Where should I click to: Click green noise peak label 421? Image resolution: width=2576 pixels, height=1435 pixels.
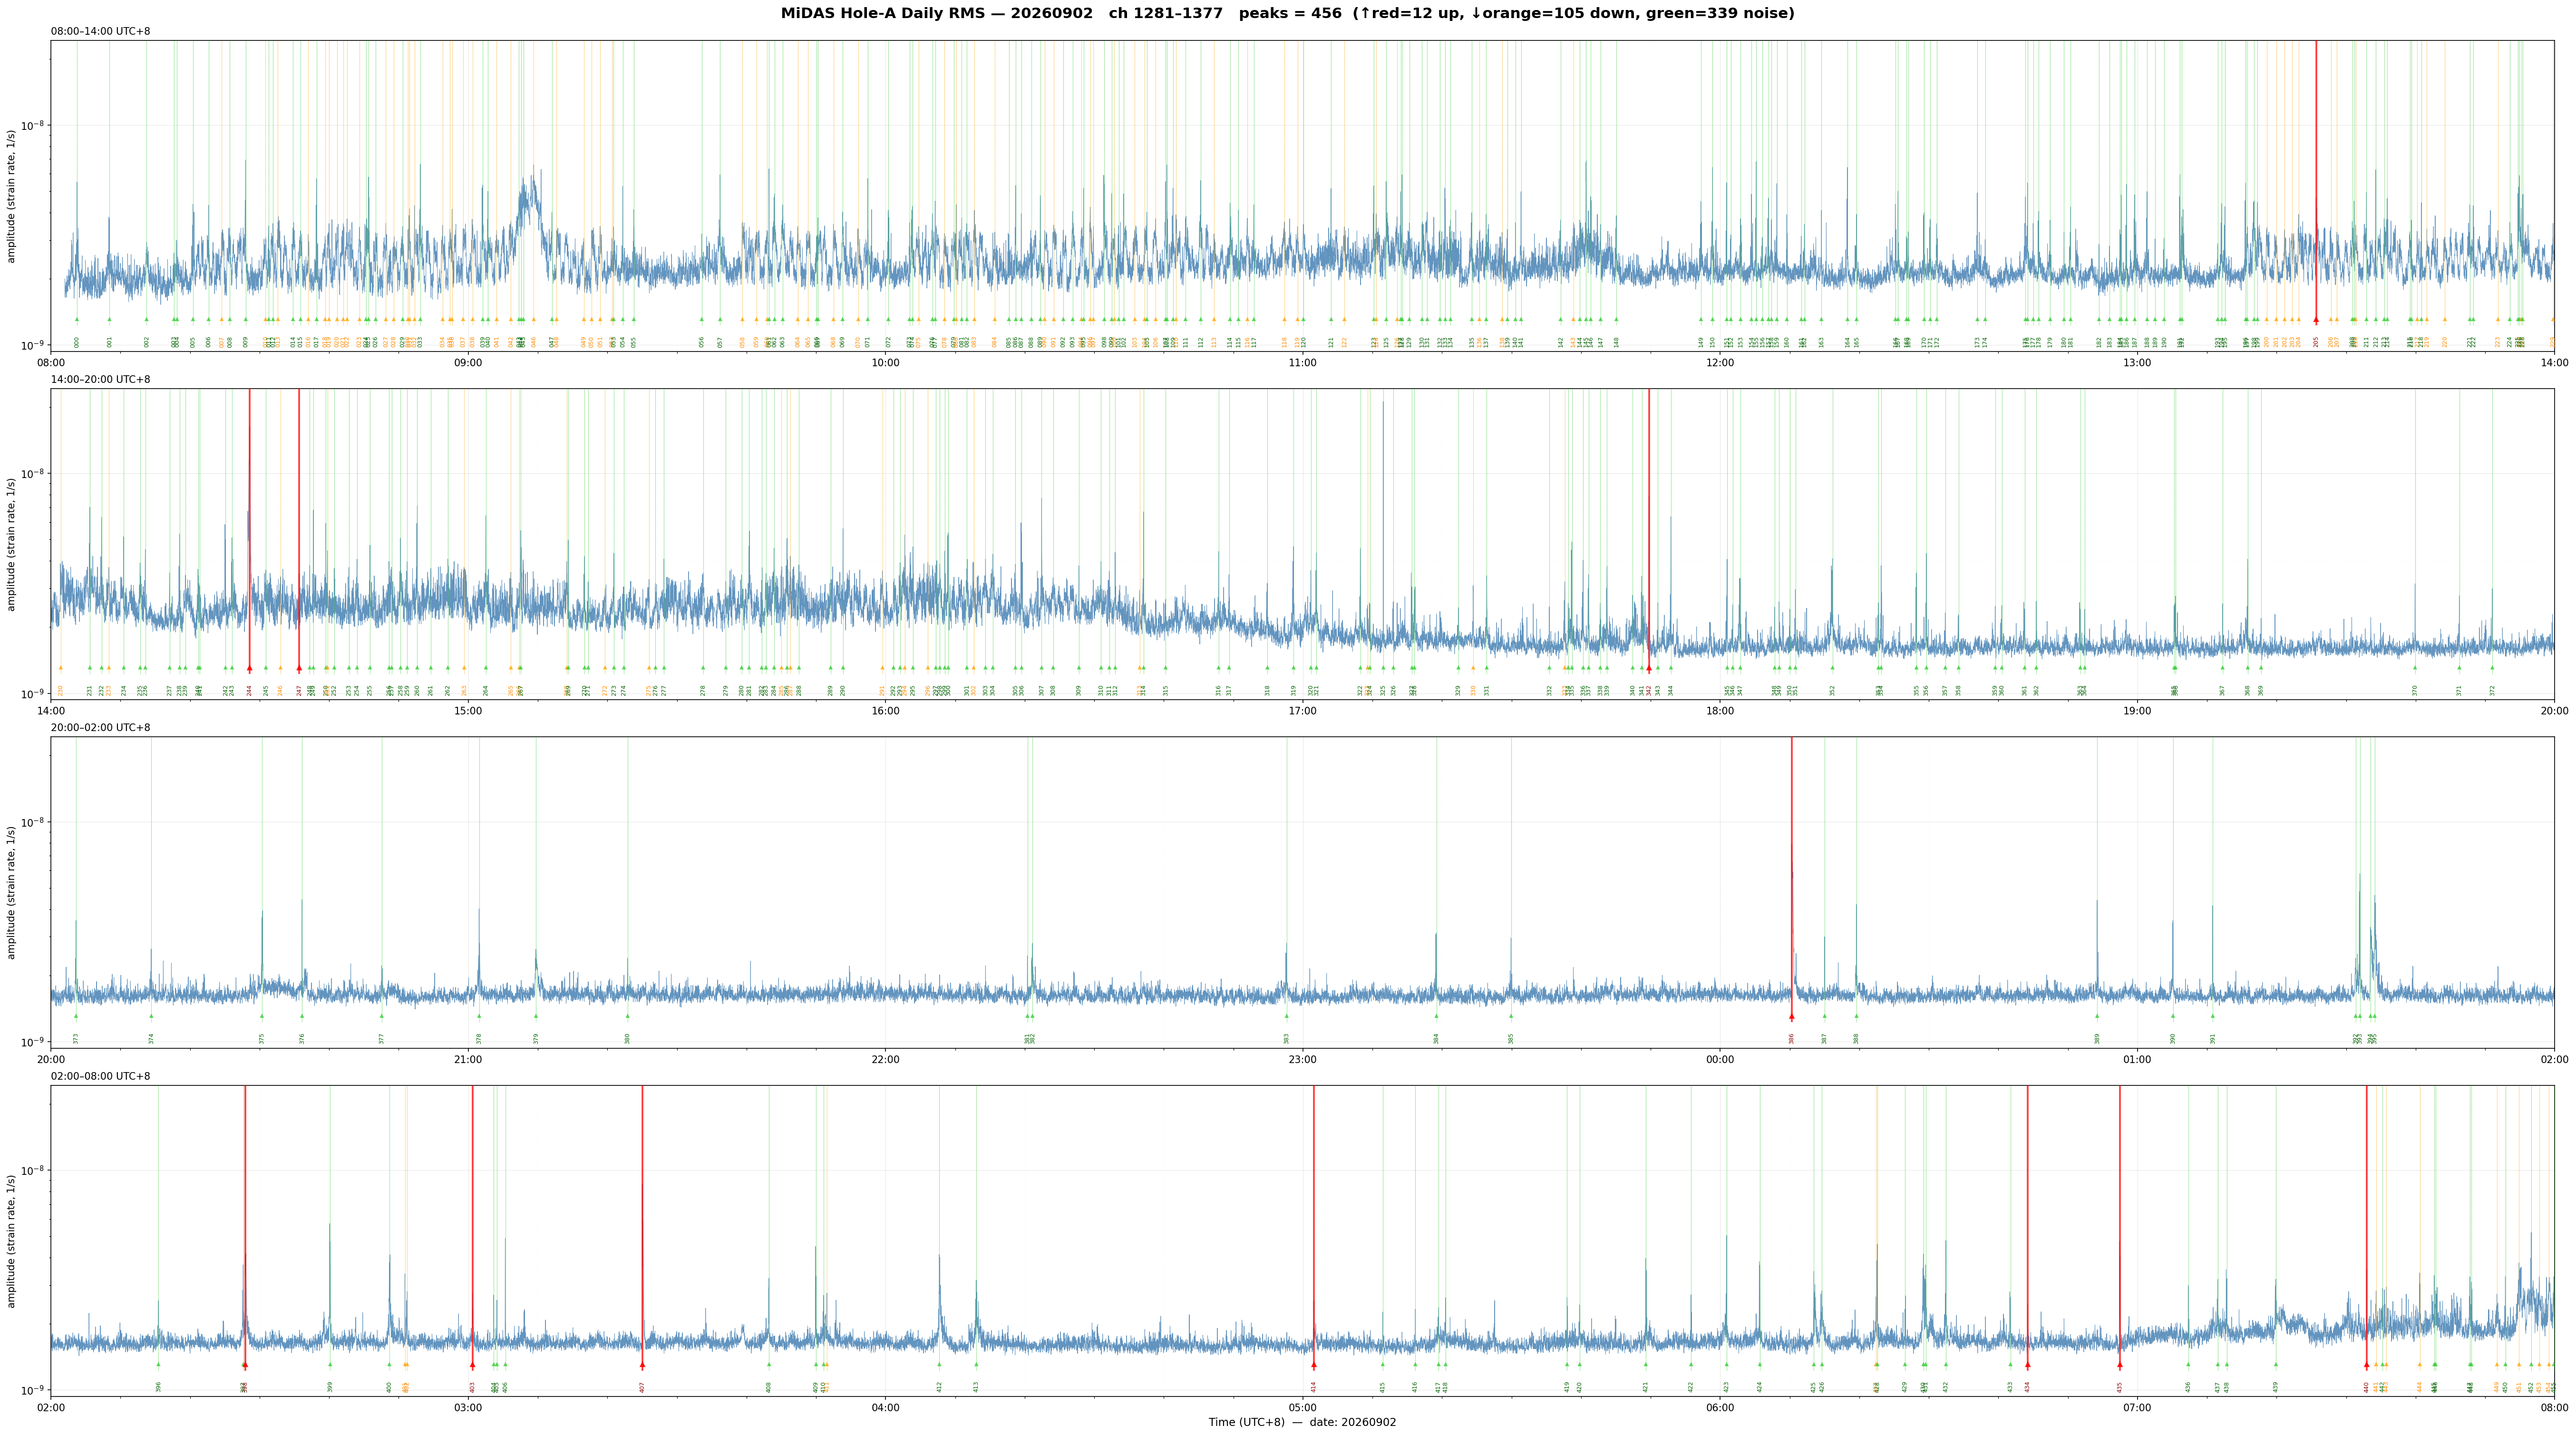(1645, 1387)
